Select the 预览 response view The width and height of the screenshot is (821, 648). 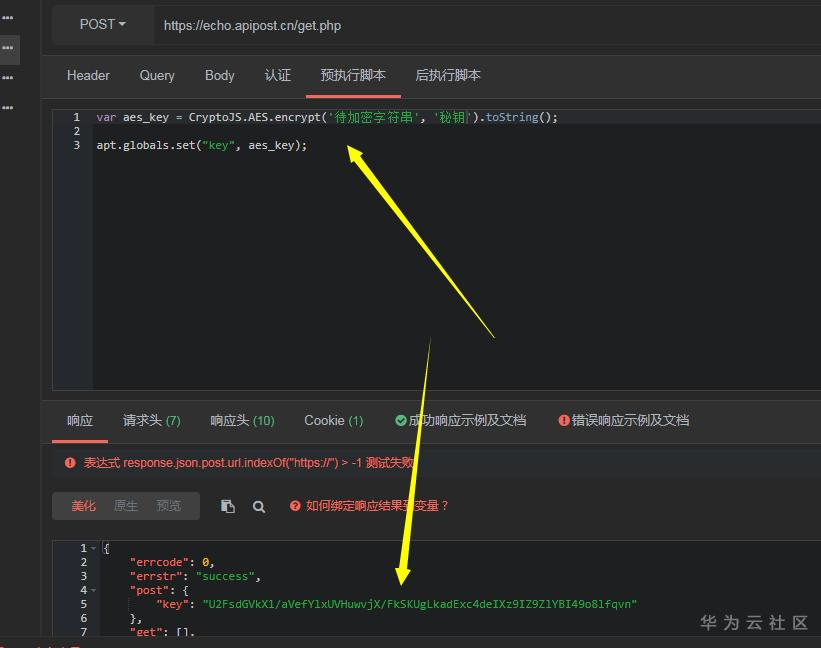pyautogui.click(x=168, y=506)
